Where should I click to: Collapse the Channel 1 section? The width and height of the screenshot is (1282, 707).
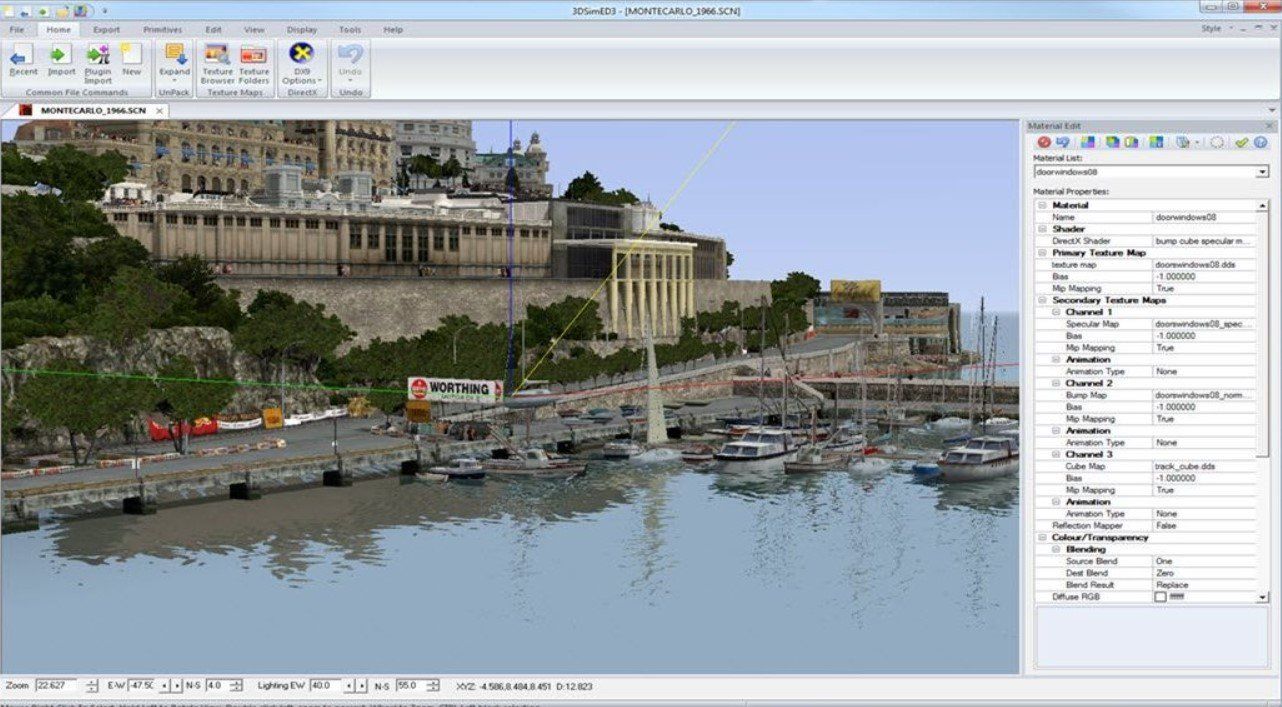click(x=1054, y=312)
